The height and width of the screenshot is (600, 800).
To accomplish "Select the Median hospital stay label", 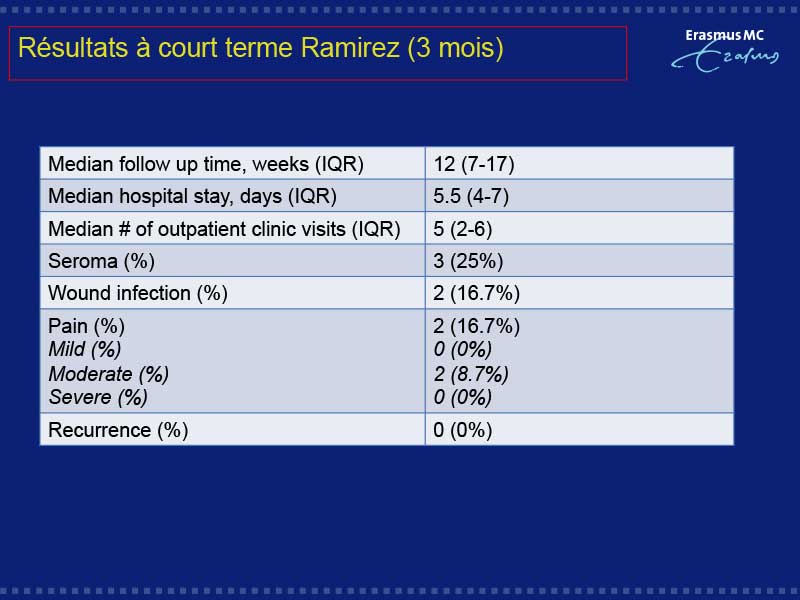I will coord(192,196).
